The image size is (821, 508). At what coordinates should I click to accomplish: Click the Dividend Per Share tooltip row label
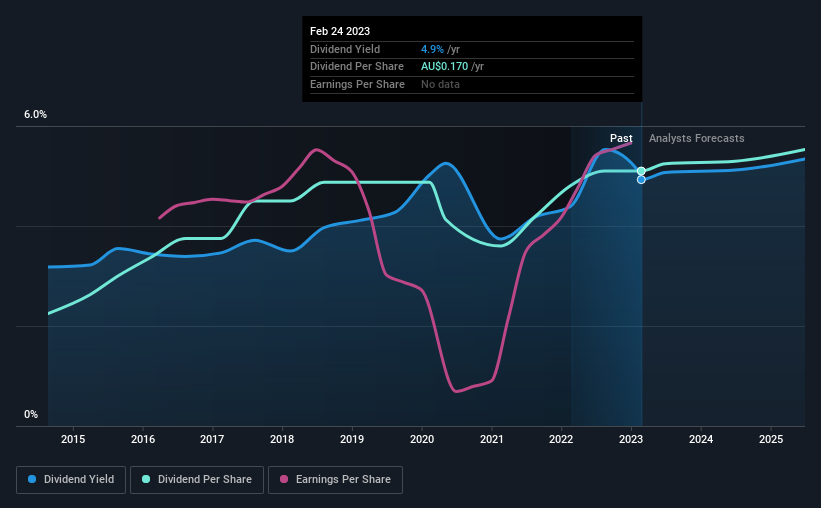357,67
